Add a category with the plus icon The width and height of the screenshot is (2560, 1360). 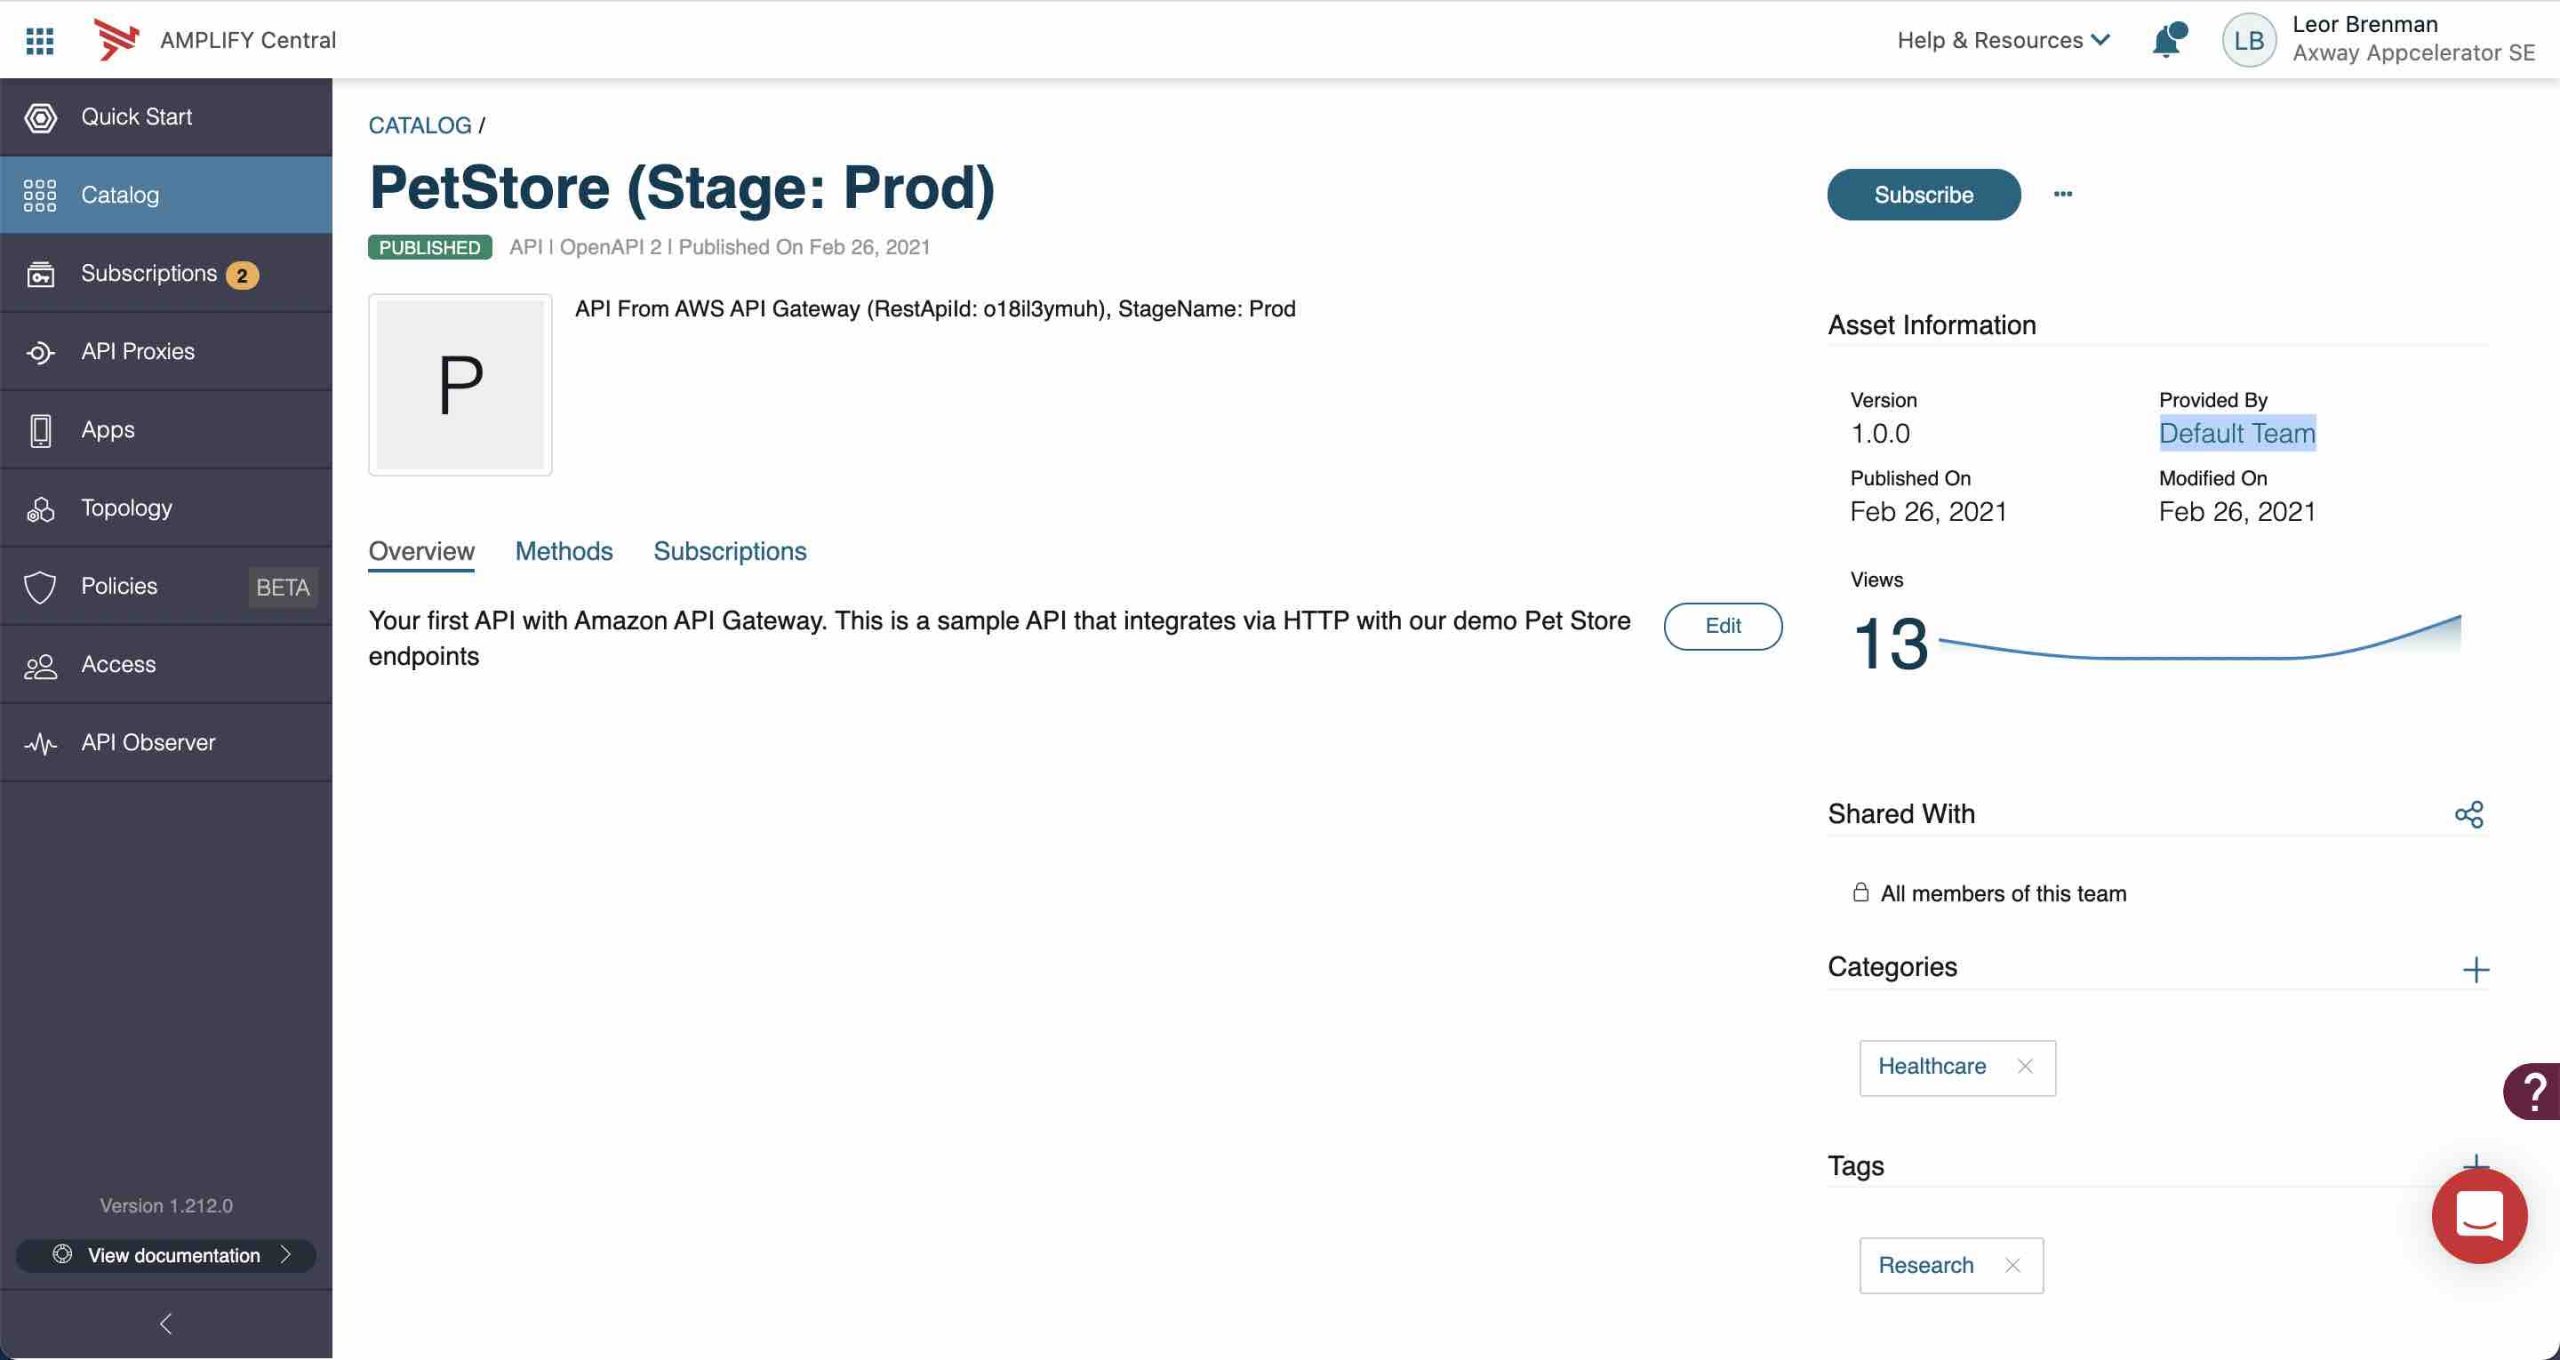2475,969
